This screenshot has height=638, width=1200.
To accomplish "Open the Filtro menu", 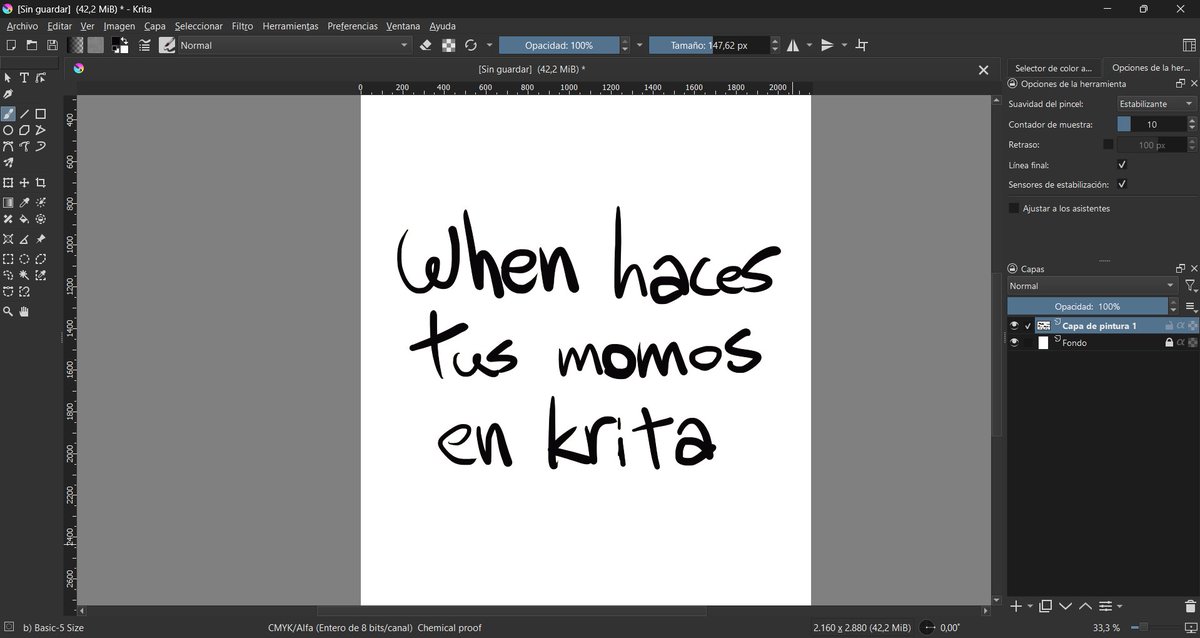I will coord(242,26).
